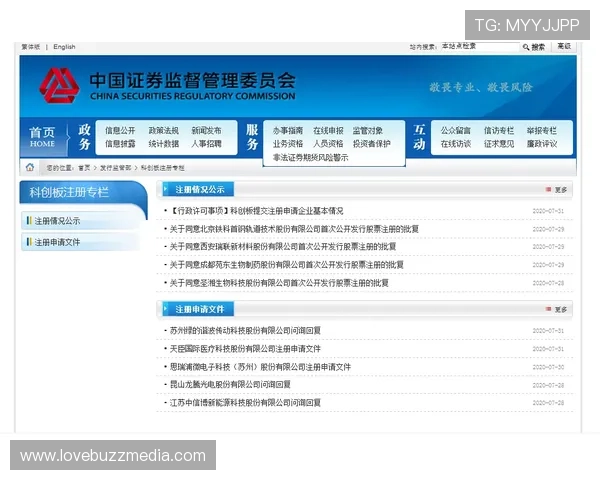Image resolution: width=600 pixels, height=480 pixels.
Task: Open 征求意见 interaction link
Action: coord(499,144)
